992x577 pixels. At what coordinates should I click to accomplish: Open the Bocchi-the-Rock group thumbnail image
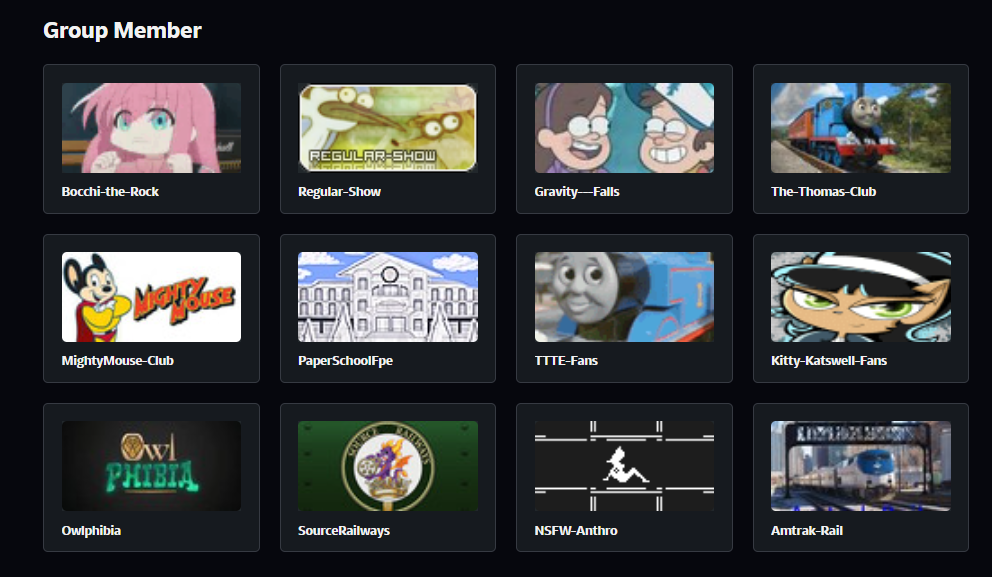(x=151, y=128)
